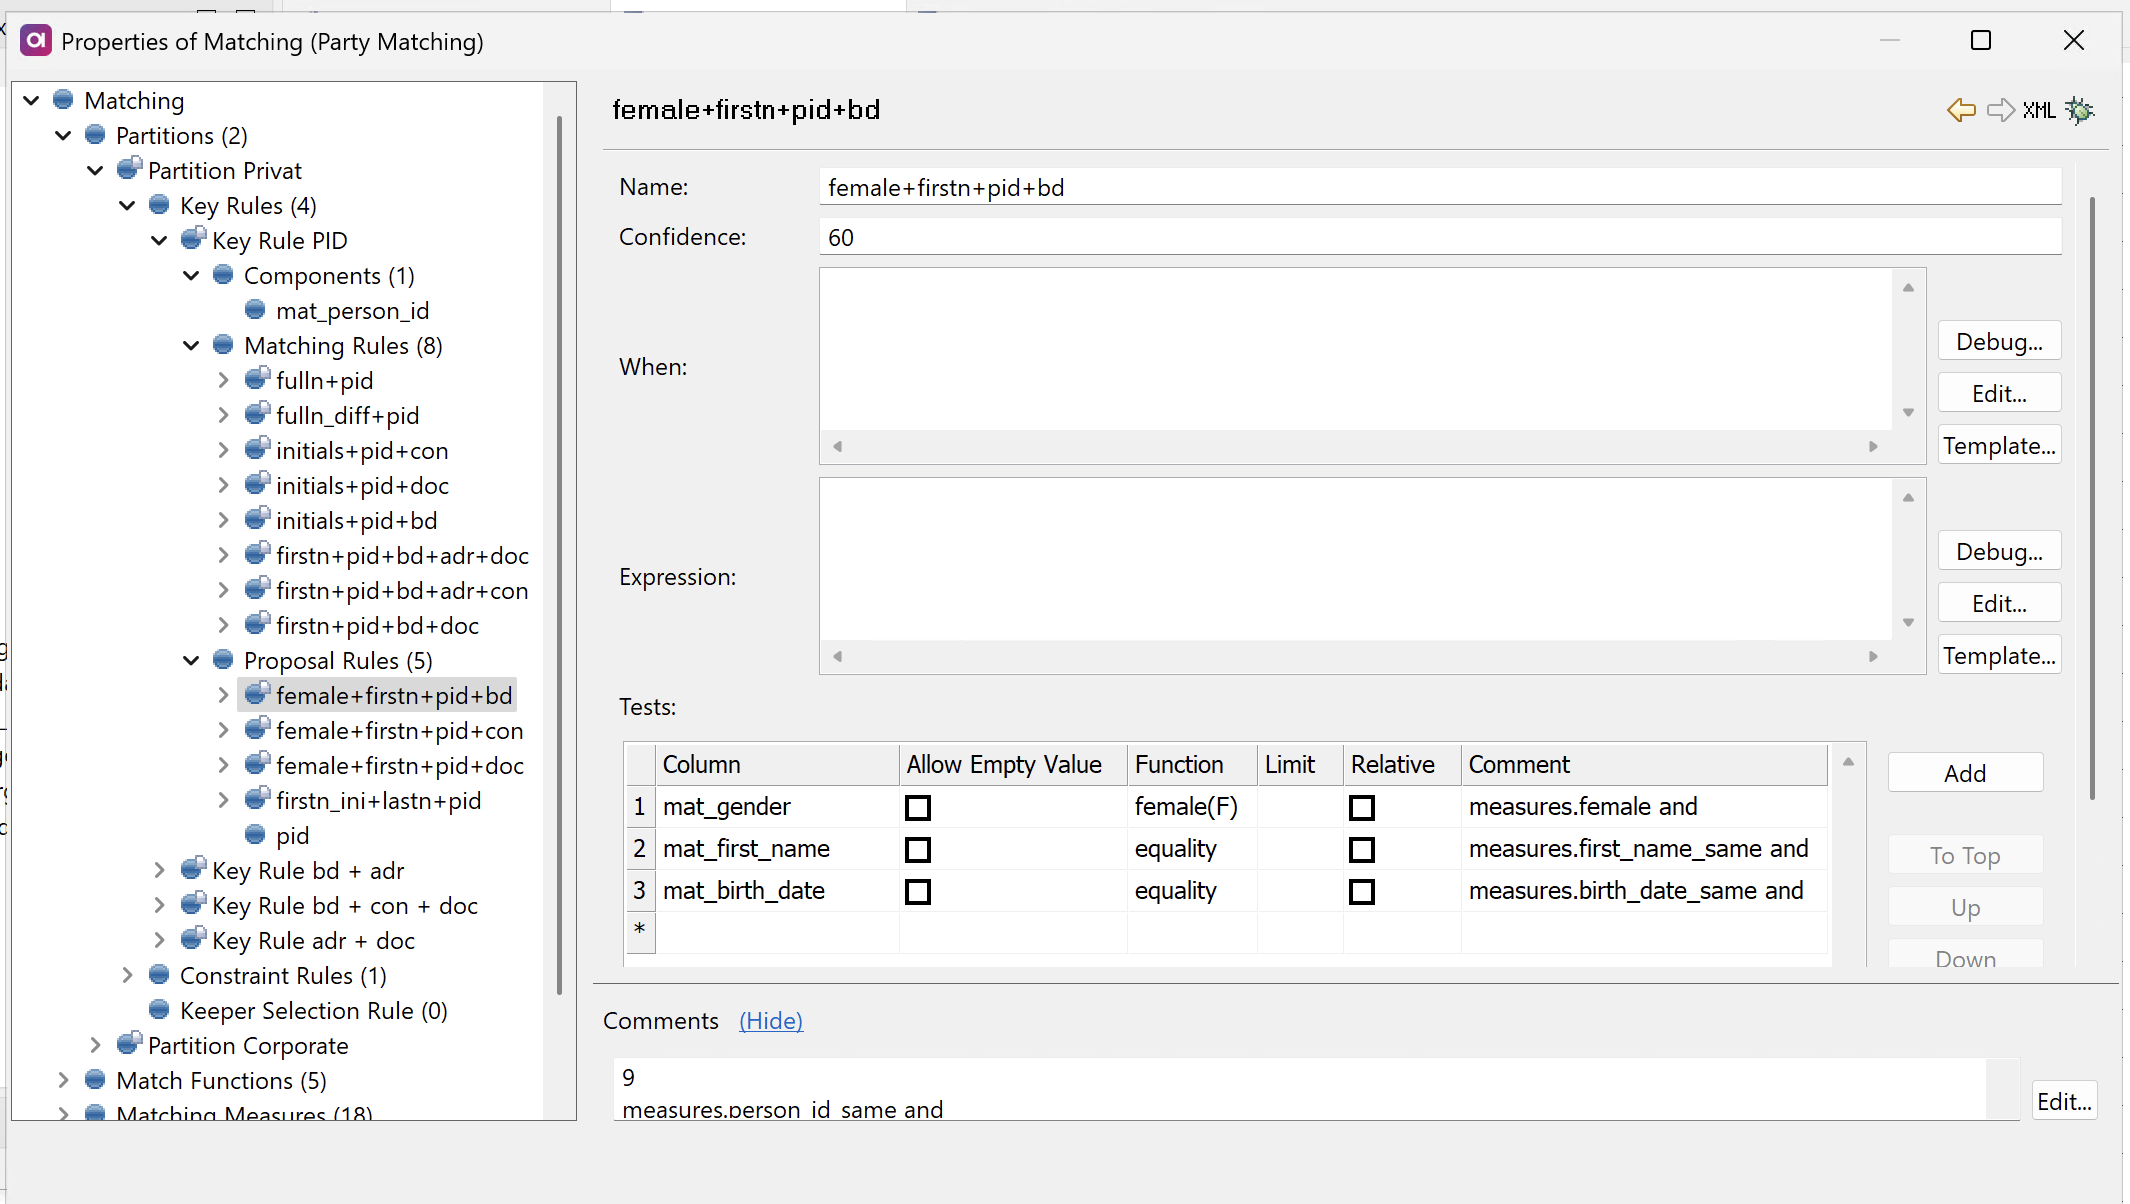Click the When field horizontal scrollbar
Image resolution: width=2130 pixels, height=1204 pixels.
coord(1355,446)
